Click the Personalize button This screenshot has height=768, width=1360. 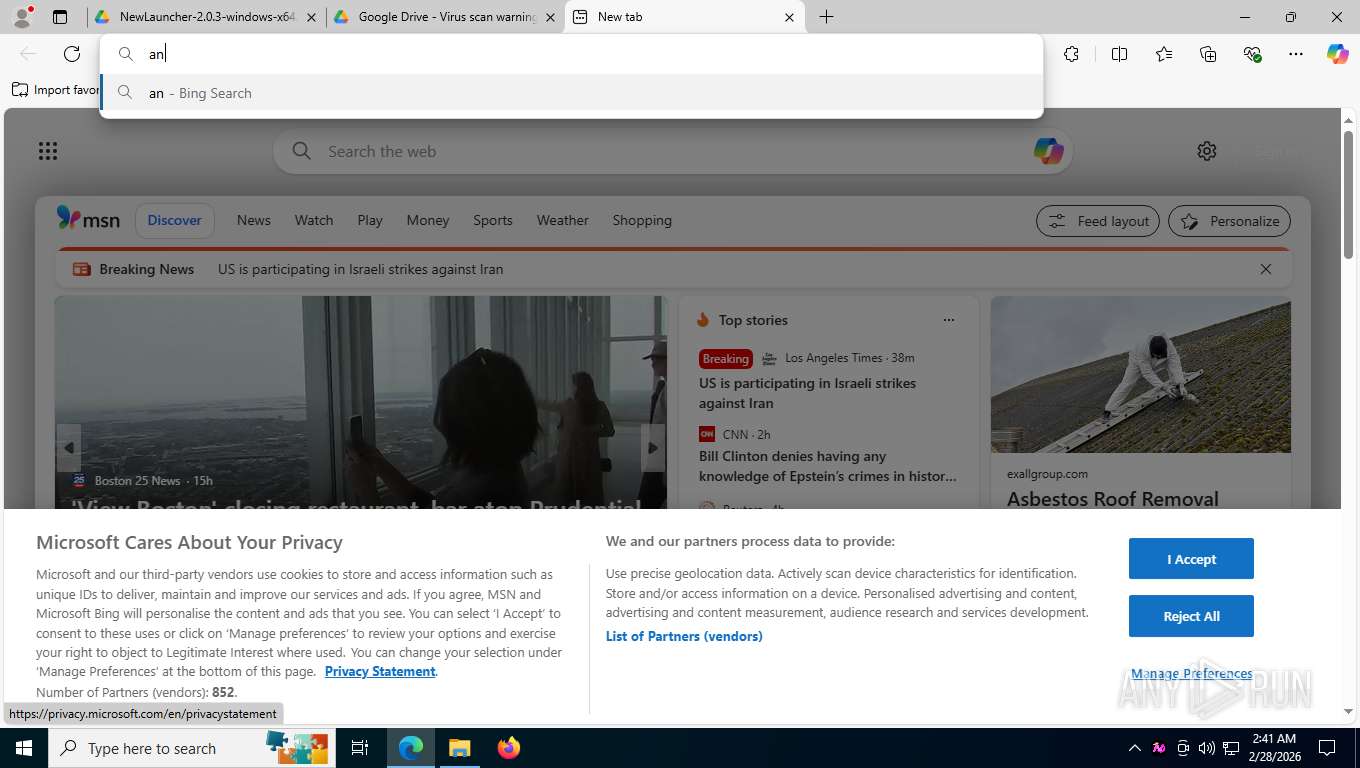click(x=1229, y=221)
